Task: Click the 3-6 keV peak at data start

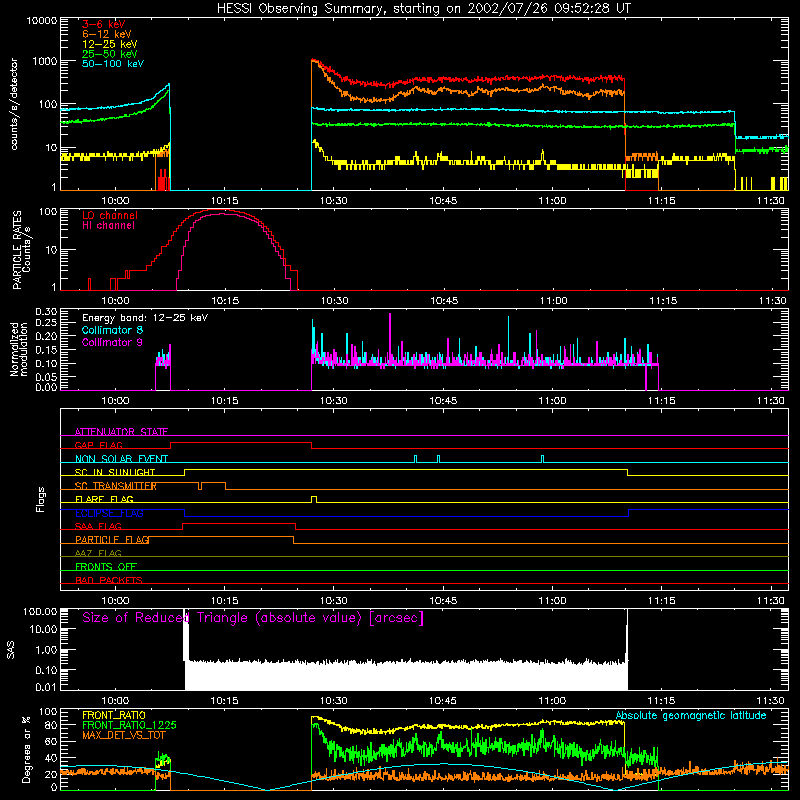Action: [313, 61]
